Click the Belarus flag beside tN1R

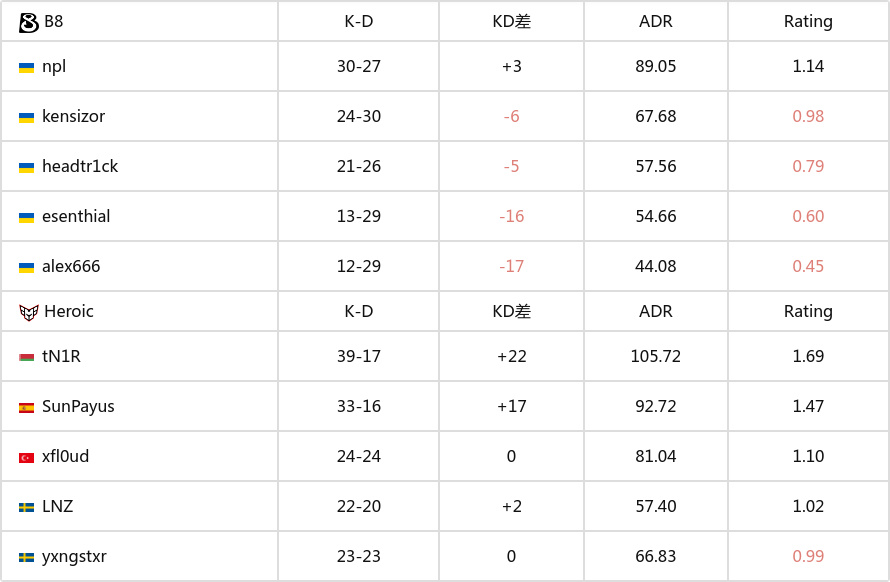click(27, 358)
